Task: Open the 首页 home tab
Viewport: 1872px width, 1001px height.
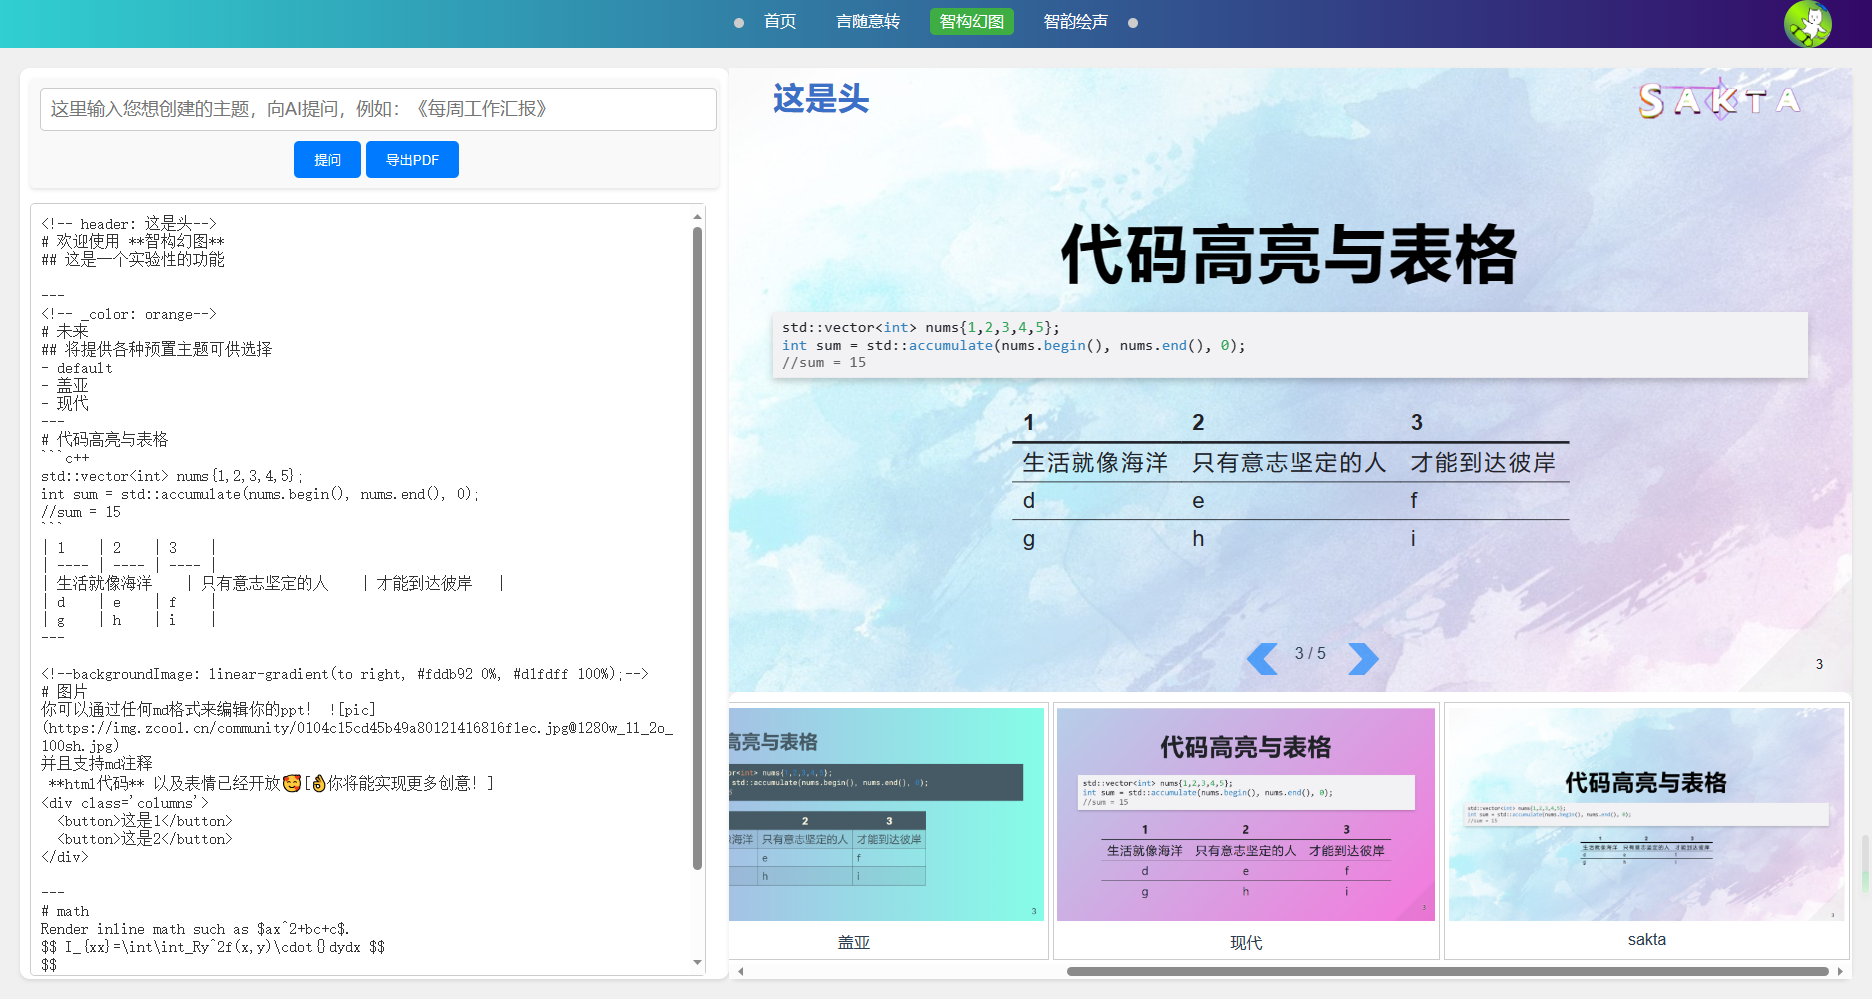Action: point(780,22)
